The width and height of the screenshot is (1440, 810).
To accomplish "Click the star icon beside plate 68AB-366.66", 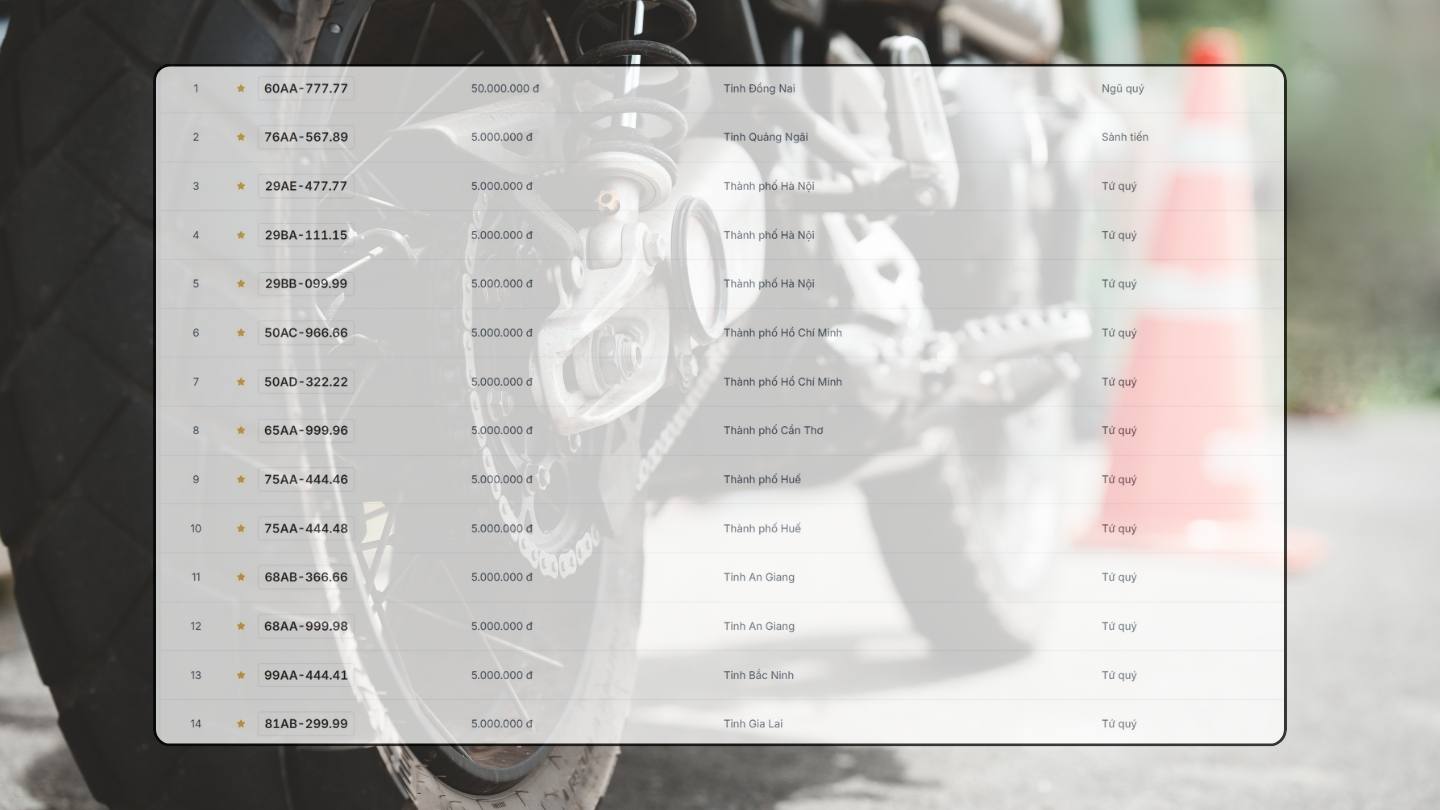I will tap(241, 577).
